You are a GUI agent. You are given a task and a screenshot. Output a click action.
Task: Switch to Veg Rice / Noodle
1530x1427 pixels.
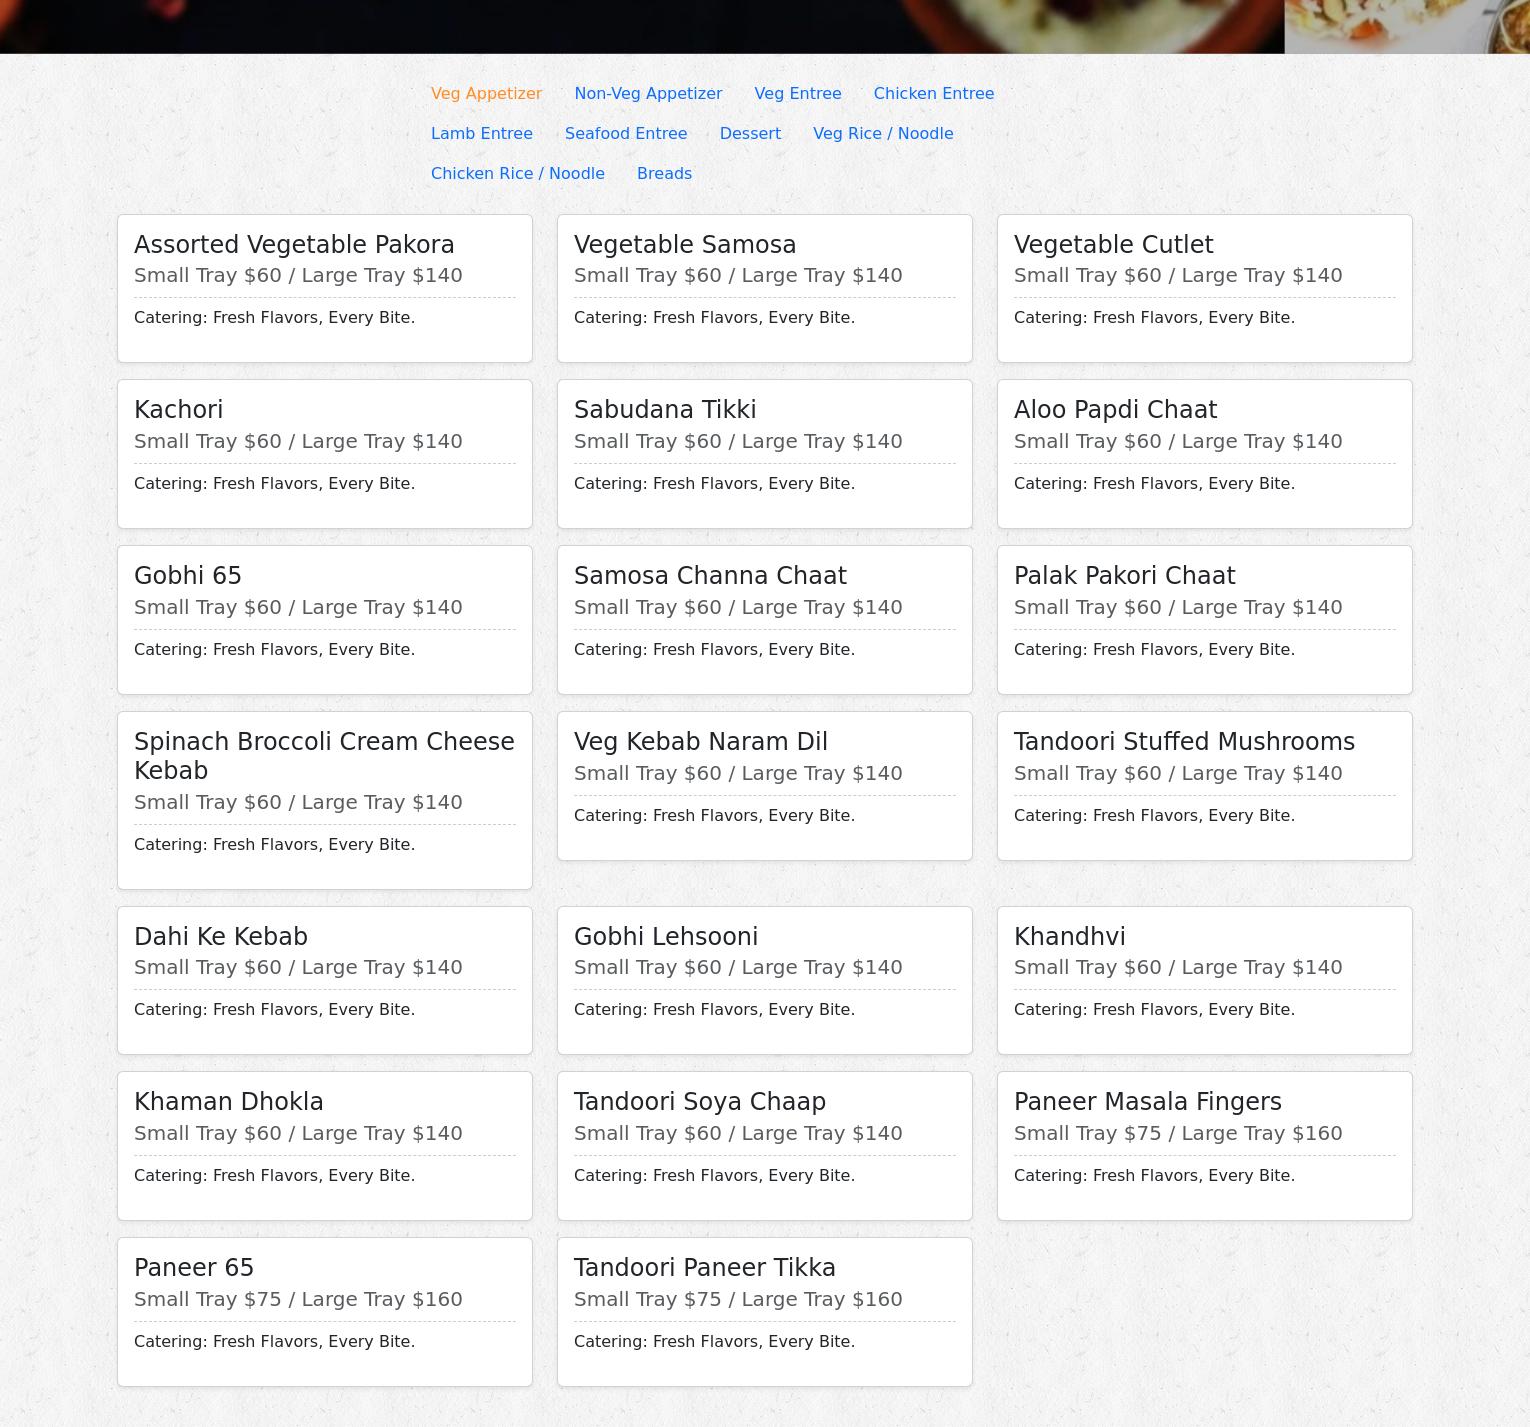883,133
